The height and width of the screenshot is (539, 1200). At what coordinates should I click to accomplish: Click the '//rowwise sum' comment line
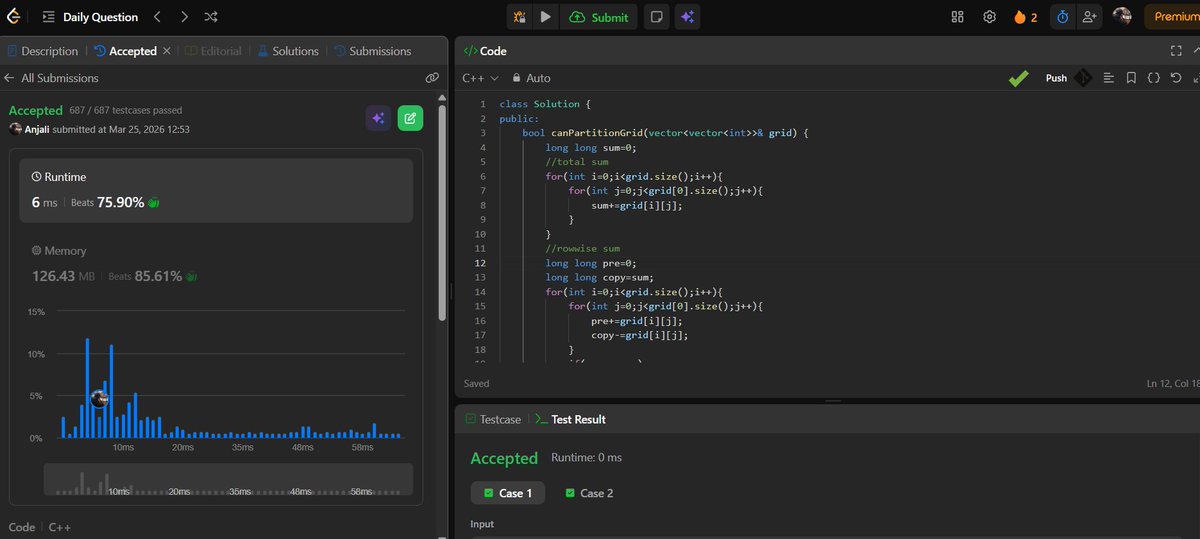coord(582,248)
